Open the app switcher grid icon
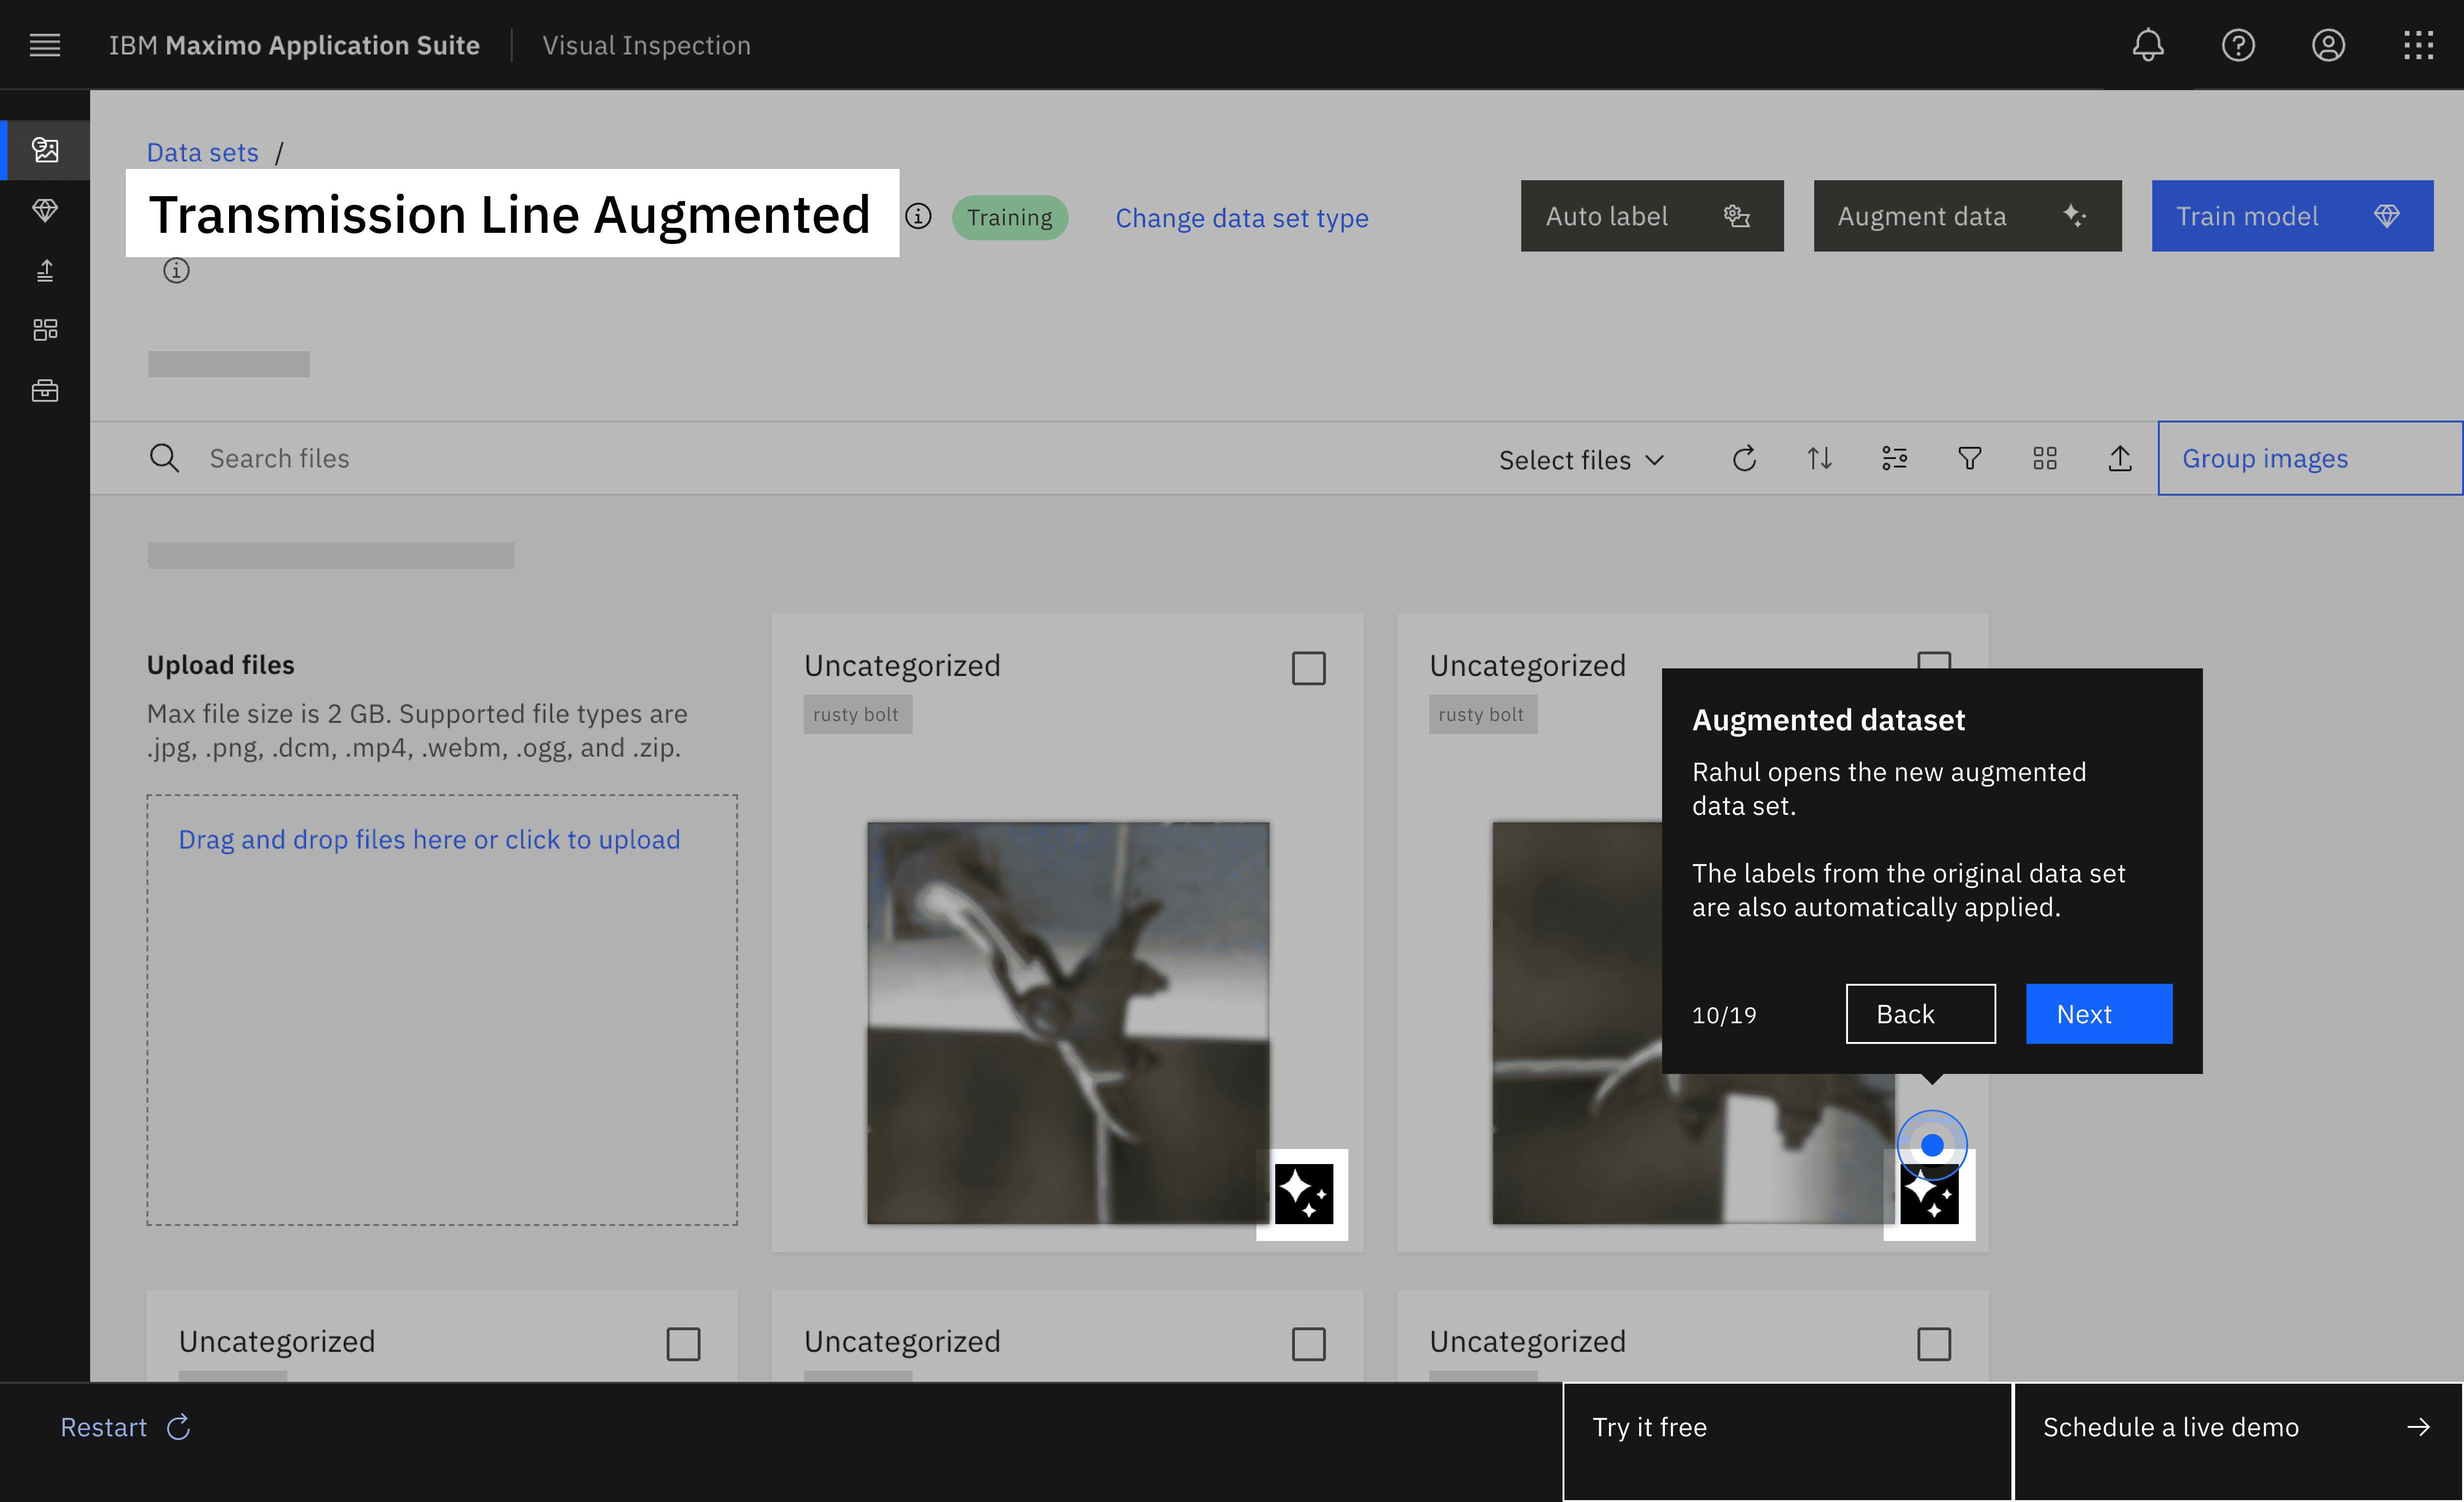The height and width of the screenshot is (1502, 2464). [2418, 45]
